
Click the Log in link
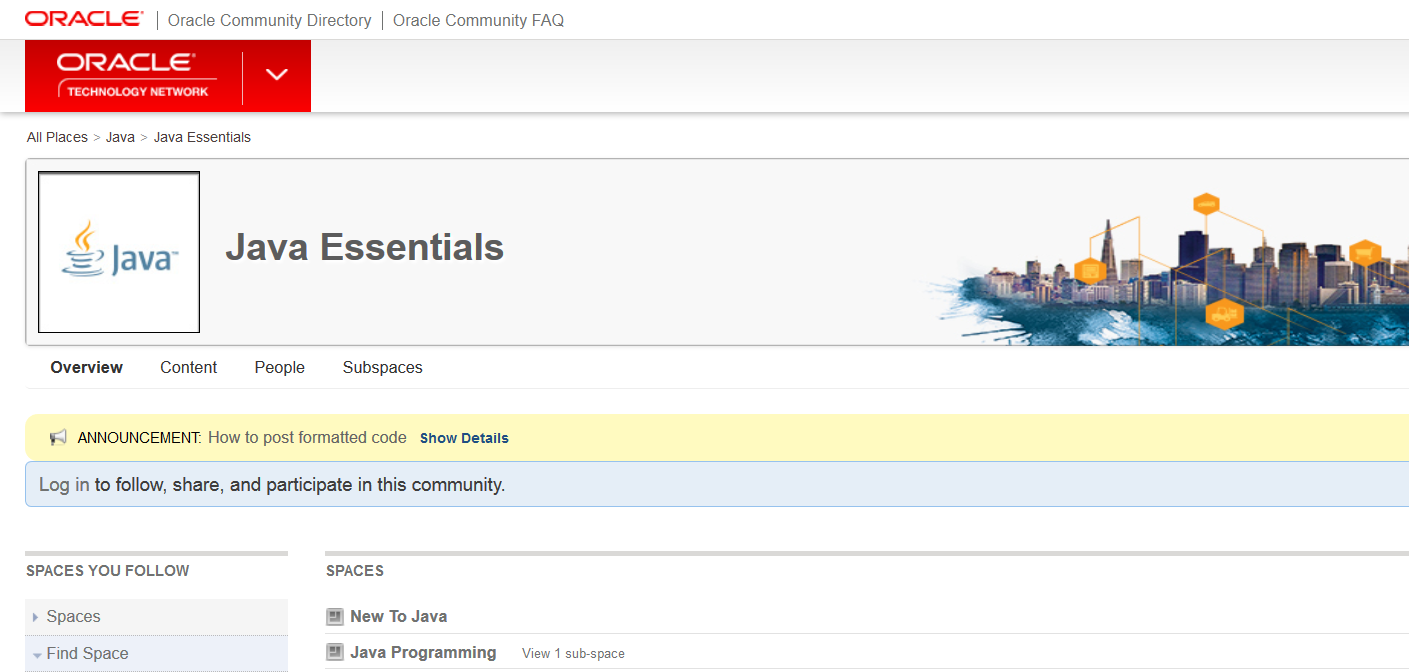click(63, 484)
